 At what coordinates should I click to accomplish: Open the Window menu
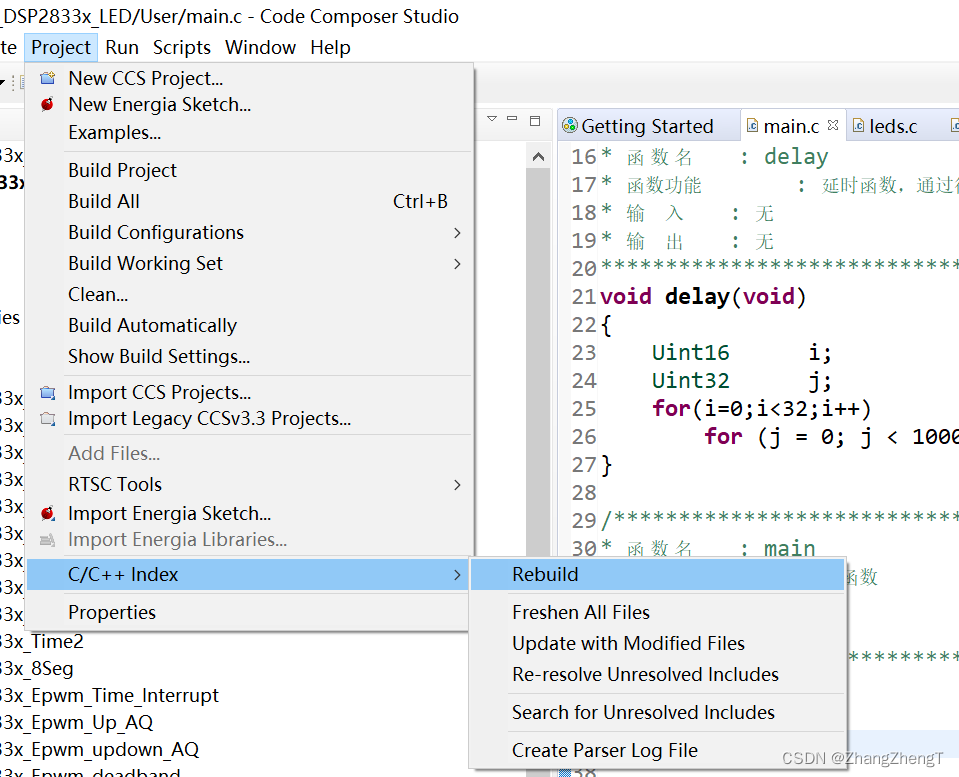click(x=260, y=47)
